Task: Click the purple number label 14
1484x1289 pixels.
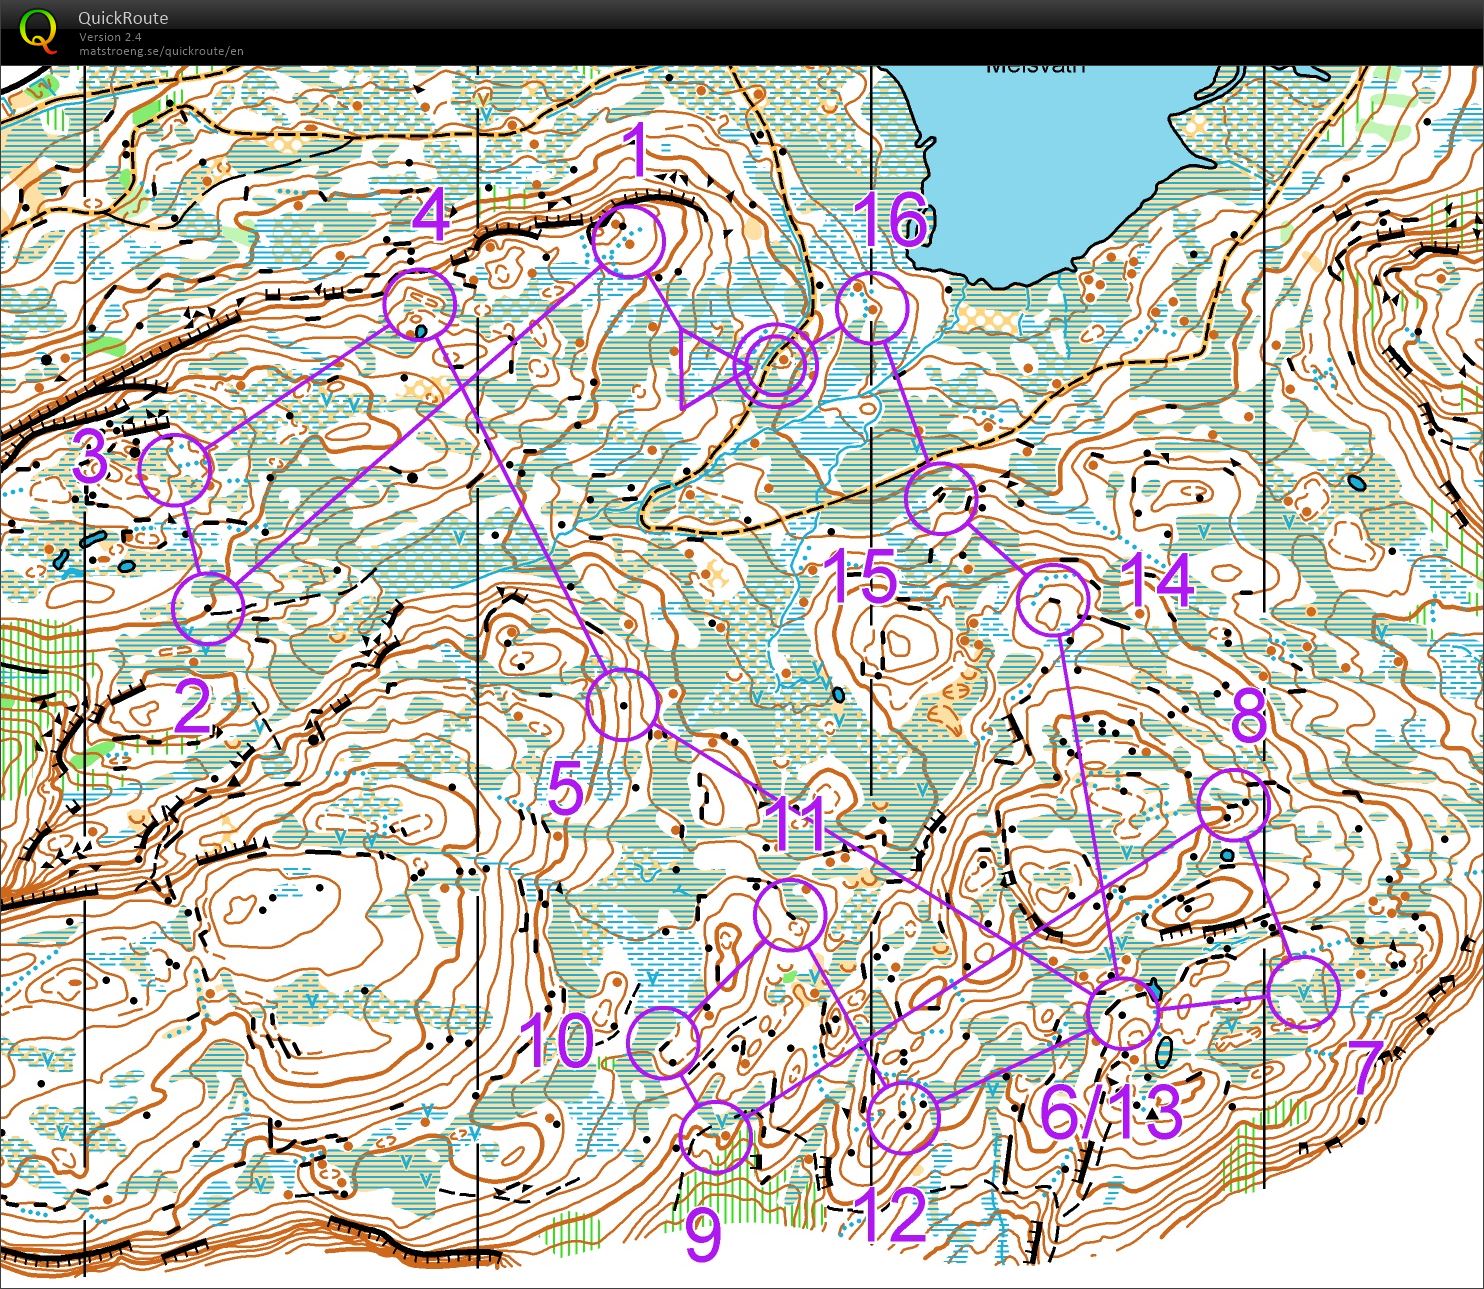Action: tap(1156, 580)
